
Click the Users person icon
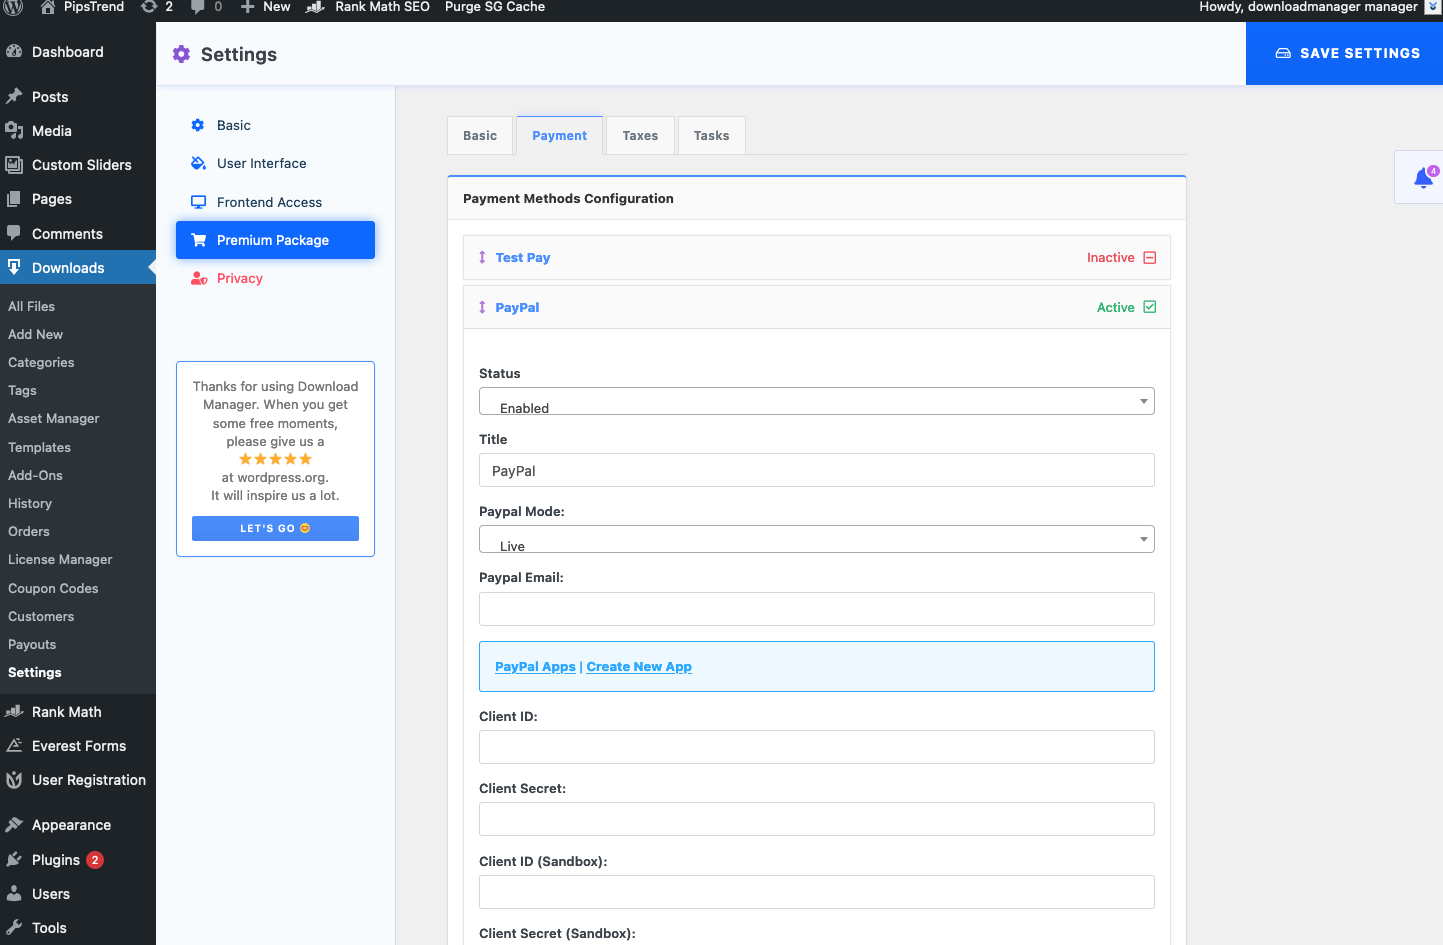(x=14, y=893)
